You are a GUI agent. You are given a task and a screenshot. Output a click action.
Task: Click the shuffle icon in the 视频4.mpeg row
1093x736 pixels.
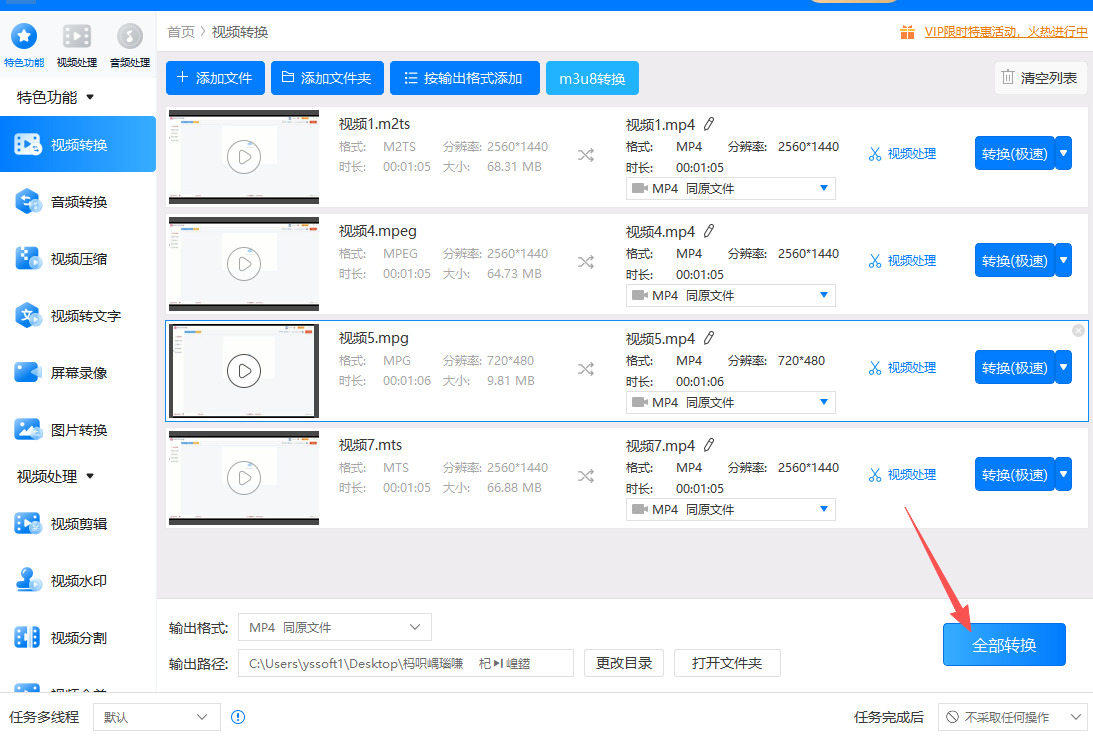pyautogui.click(x=586, y=262)
